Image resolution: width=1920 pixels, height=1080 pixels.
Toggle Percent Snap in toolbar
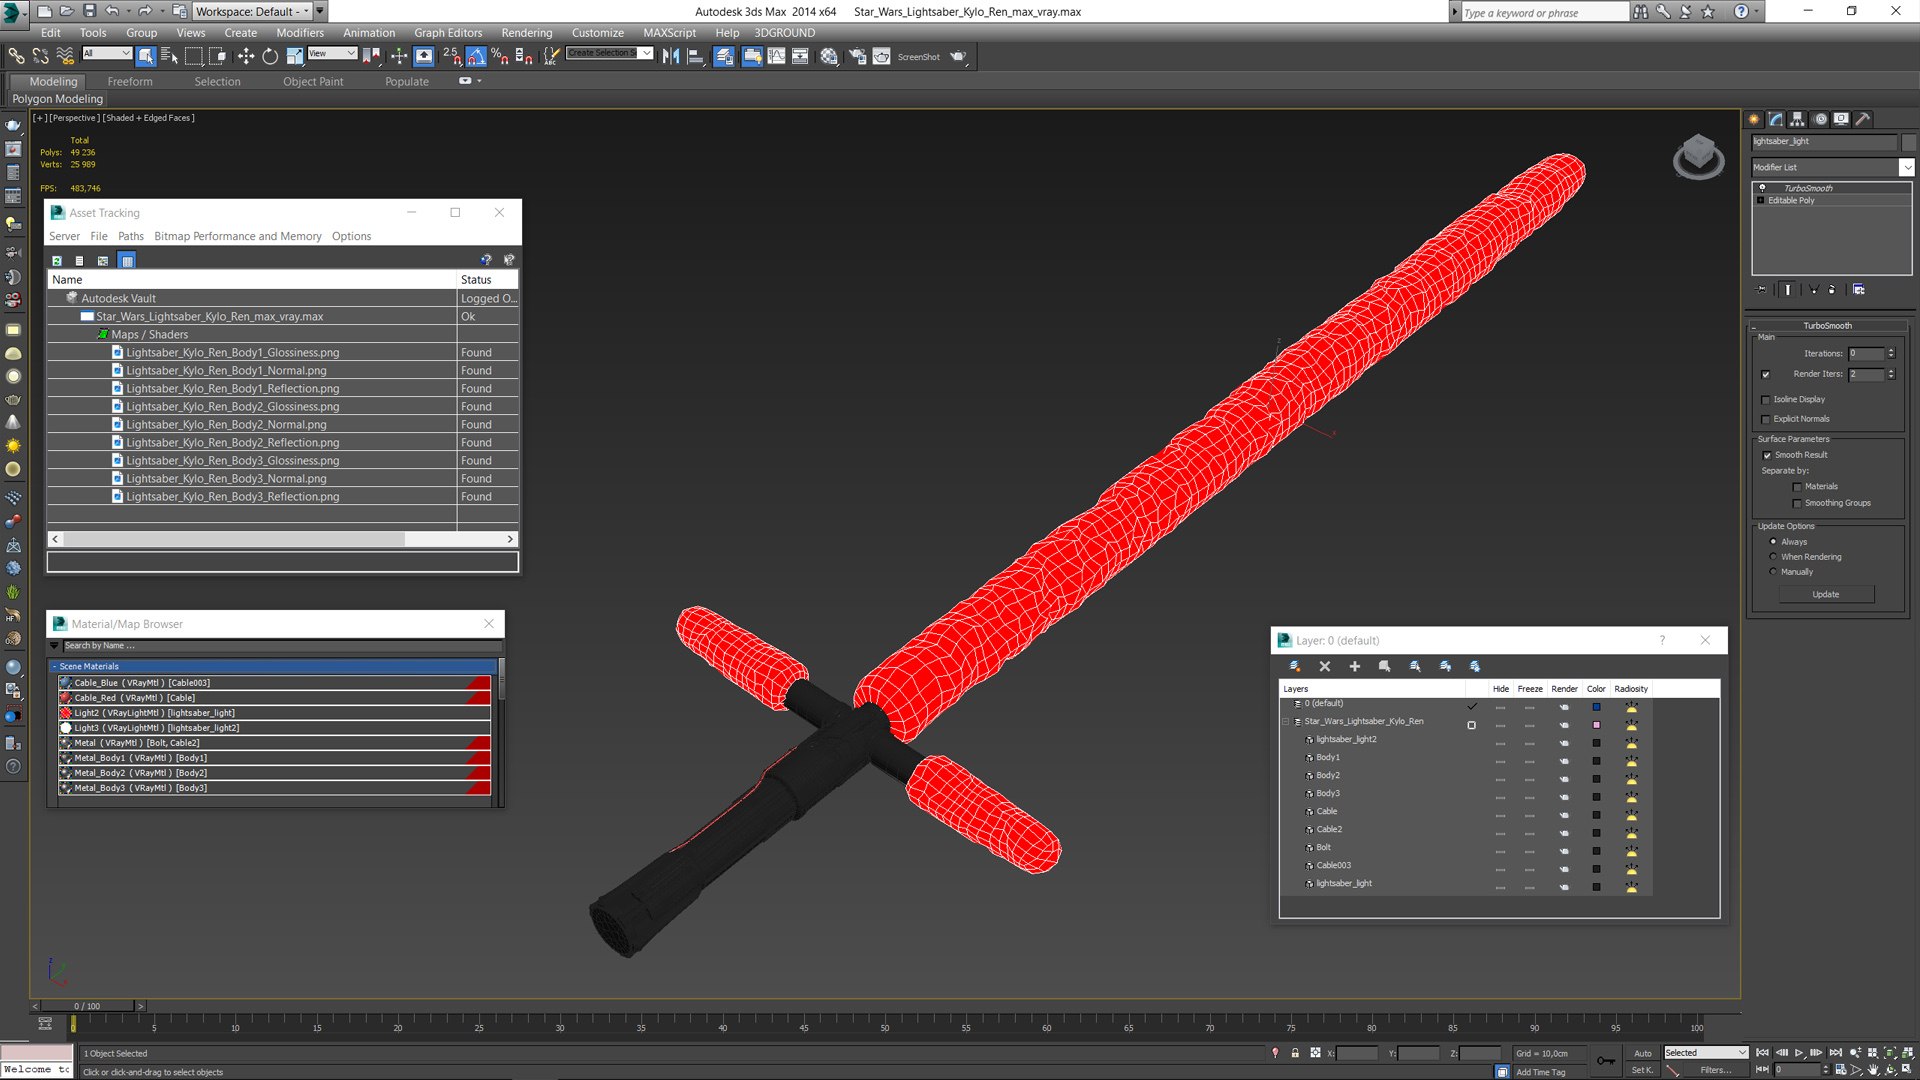499,56
